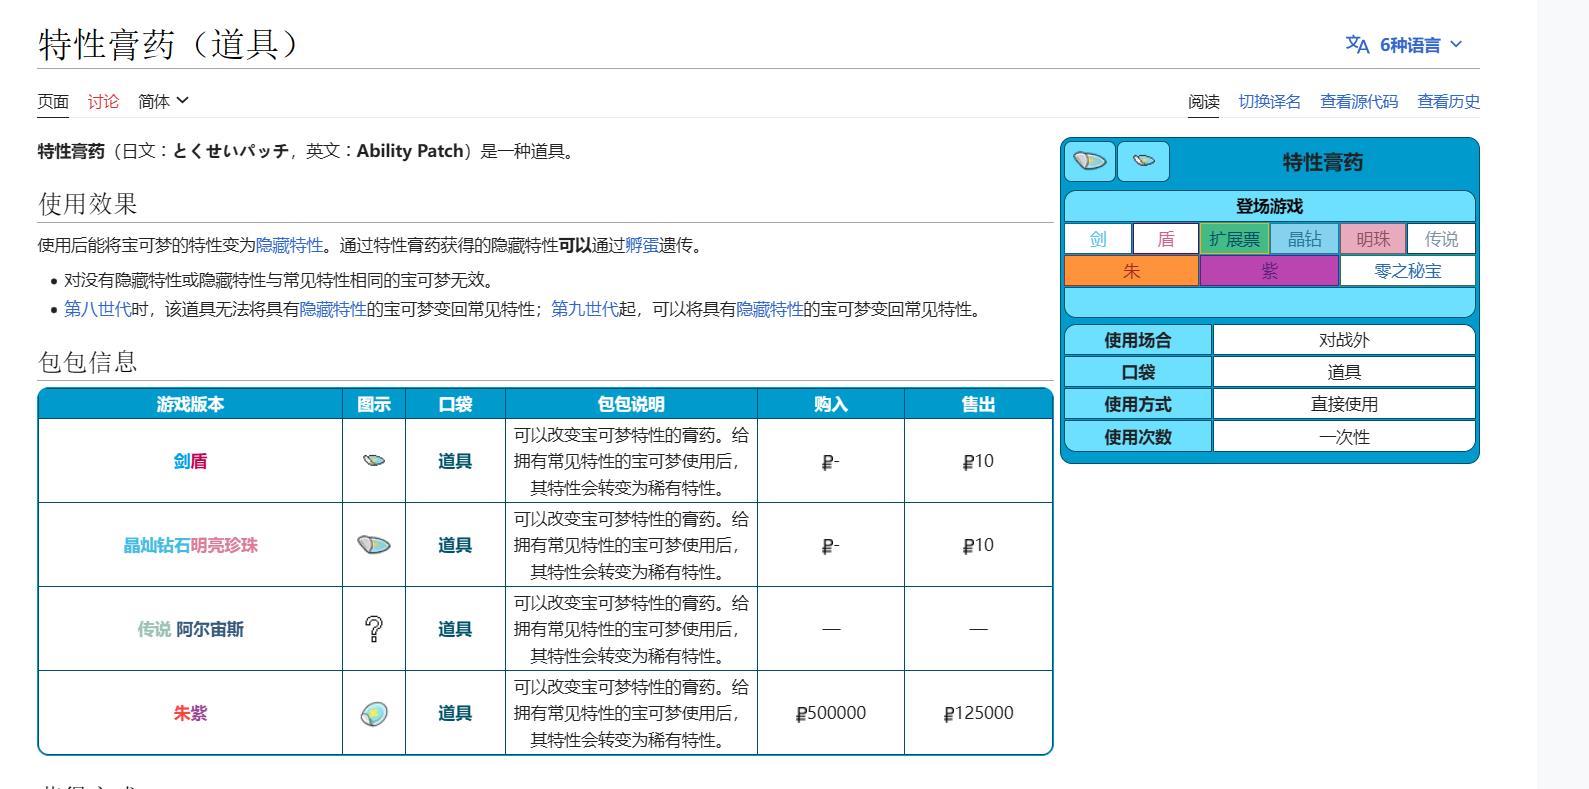Click the 游戏版本 column header
The width and height of the screenshot is (1589, 789).
[190, 404]
